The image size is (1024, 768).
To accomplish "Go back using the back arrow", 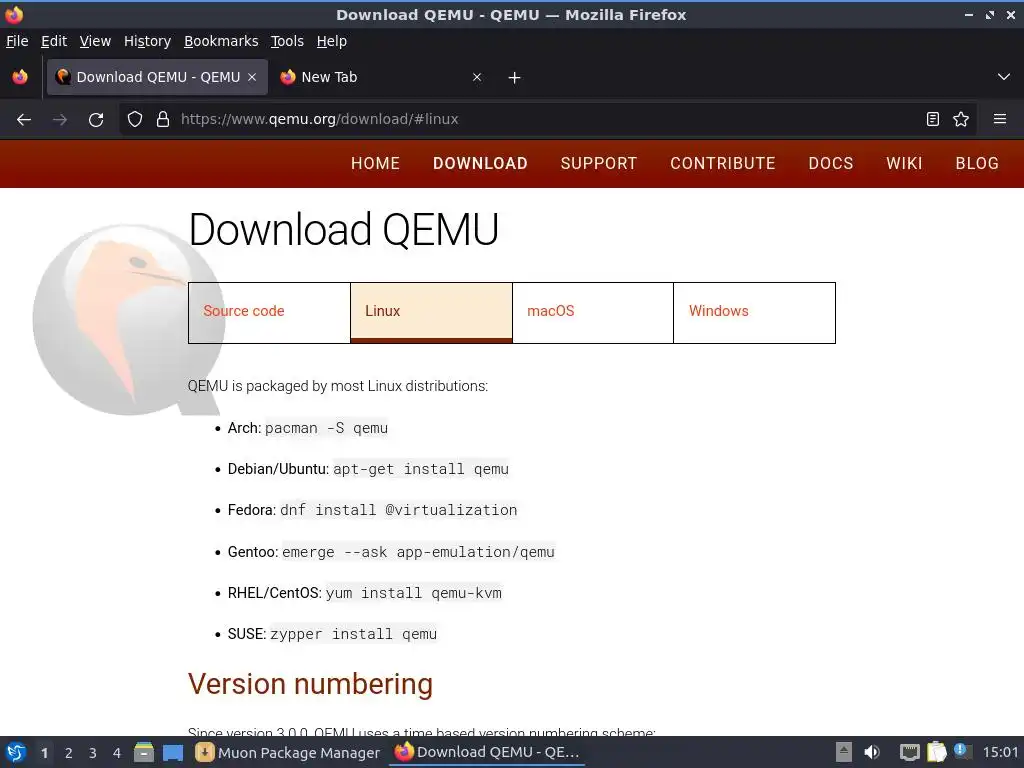I will coord(24,120).
